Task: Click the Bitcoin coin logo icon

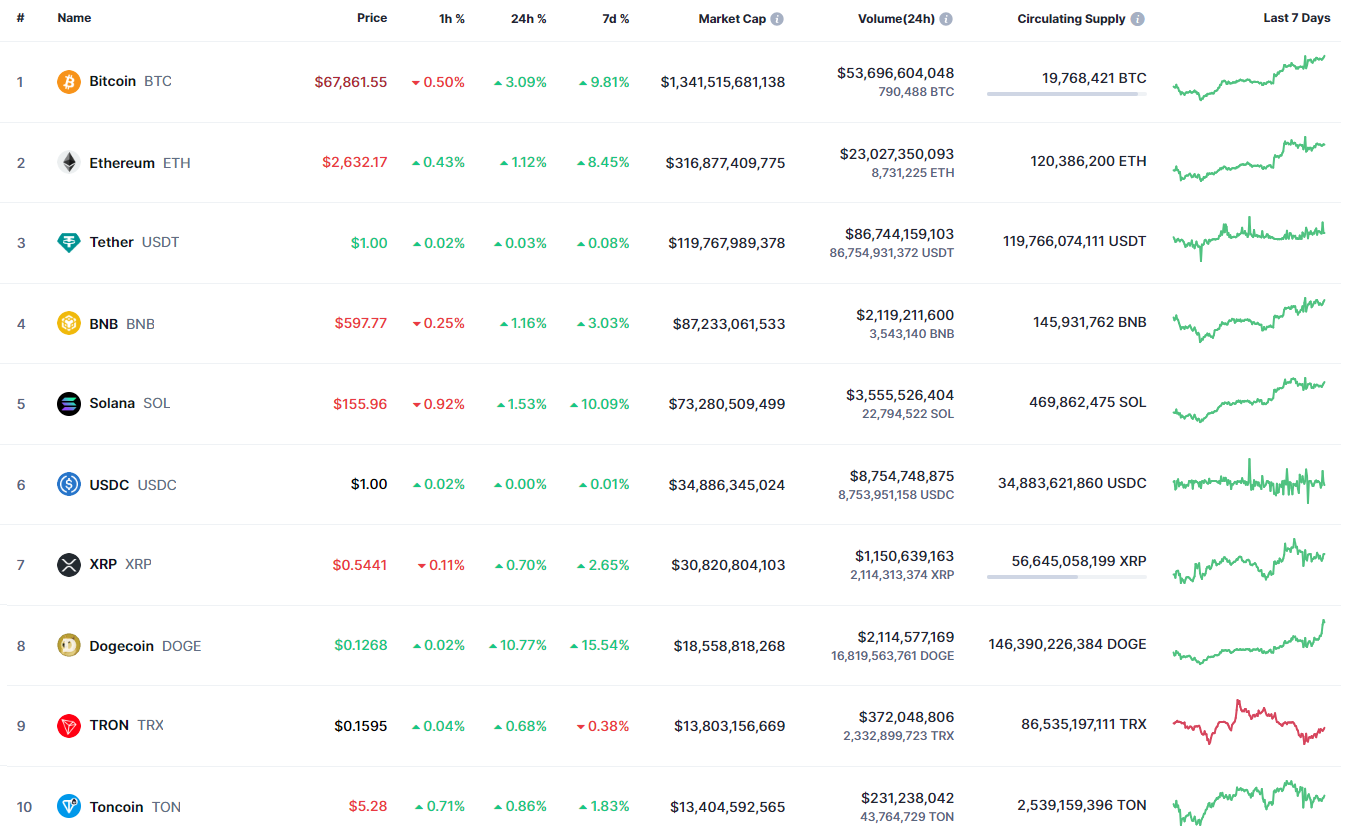Action: [69, 82]
